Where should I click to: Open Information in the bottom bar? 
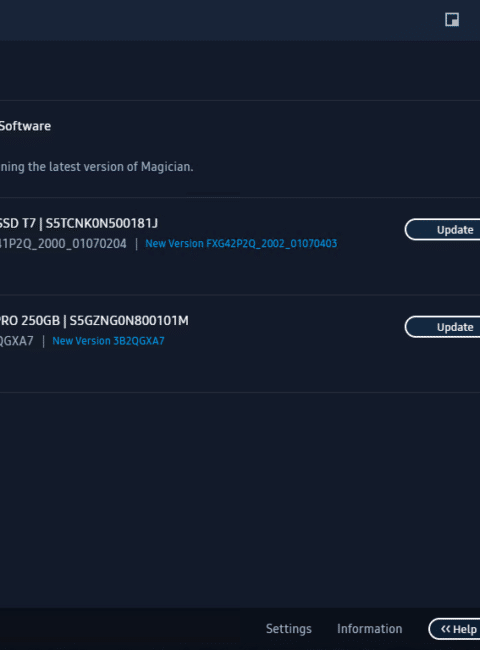369,629
